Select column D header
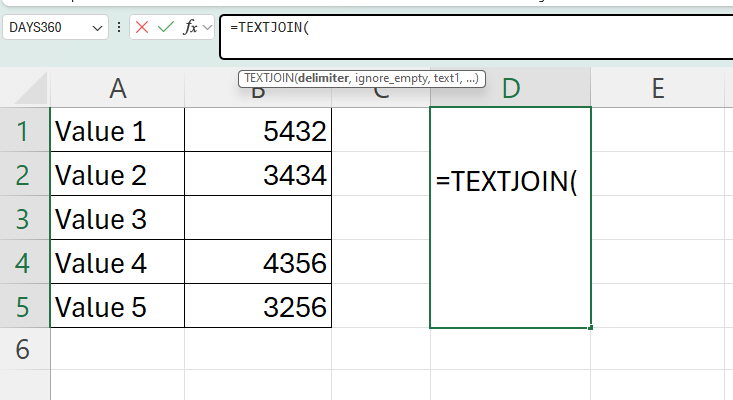 [x=511, y=88]
